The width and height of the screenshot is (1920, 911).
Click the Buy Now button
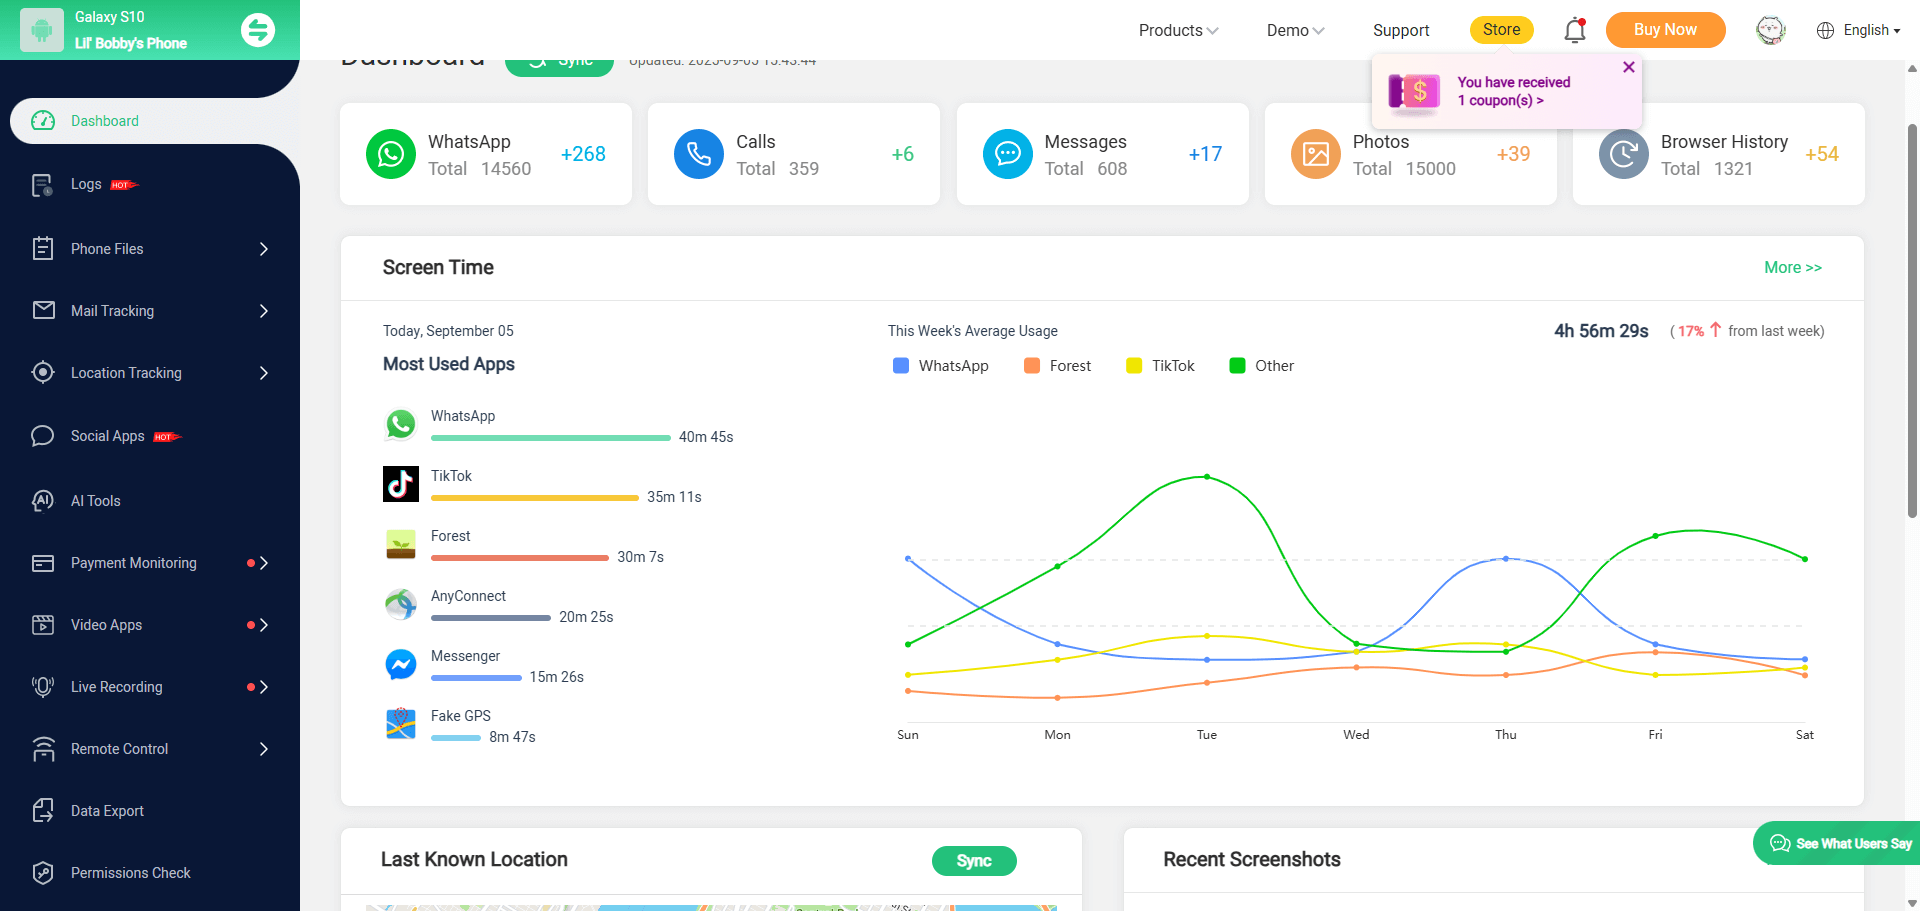(x=1665, y=30)
